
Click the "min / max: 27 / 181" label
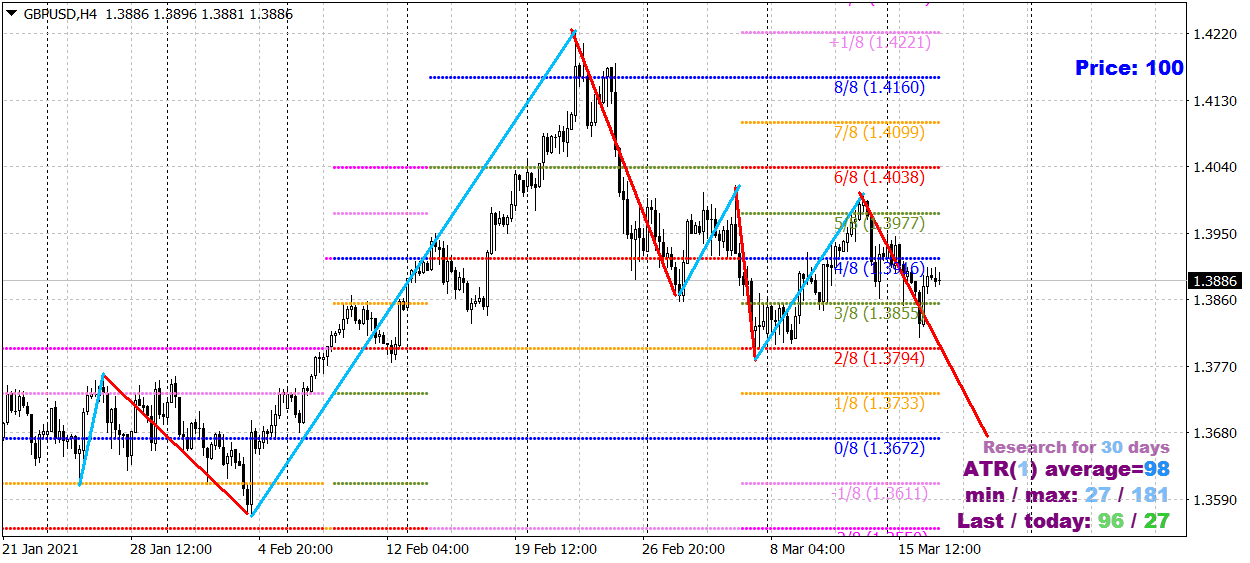tap(1067, 495)
